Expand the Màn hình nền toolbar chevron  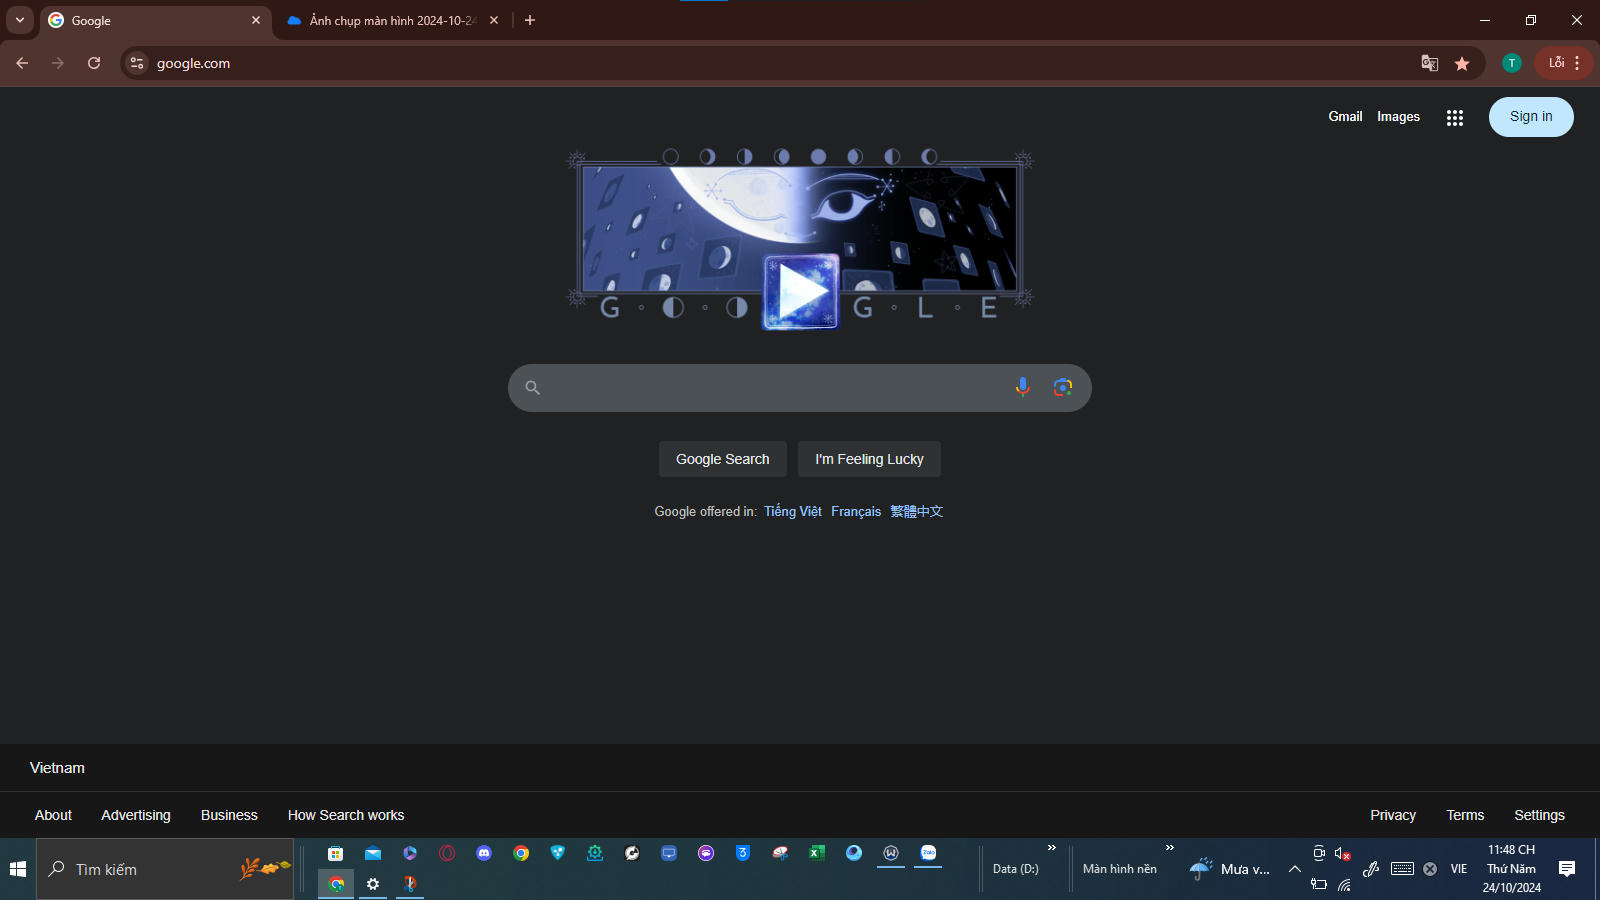click(x=1170, y=847)
